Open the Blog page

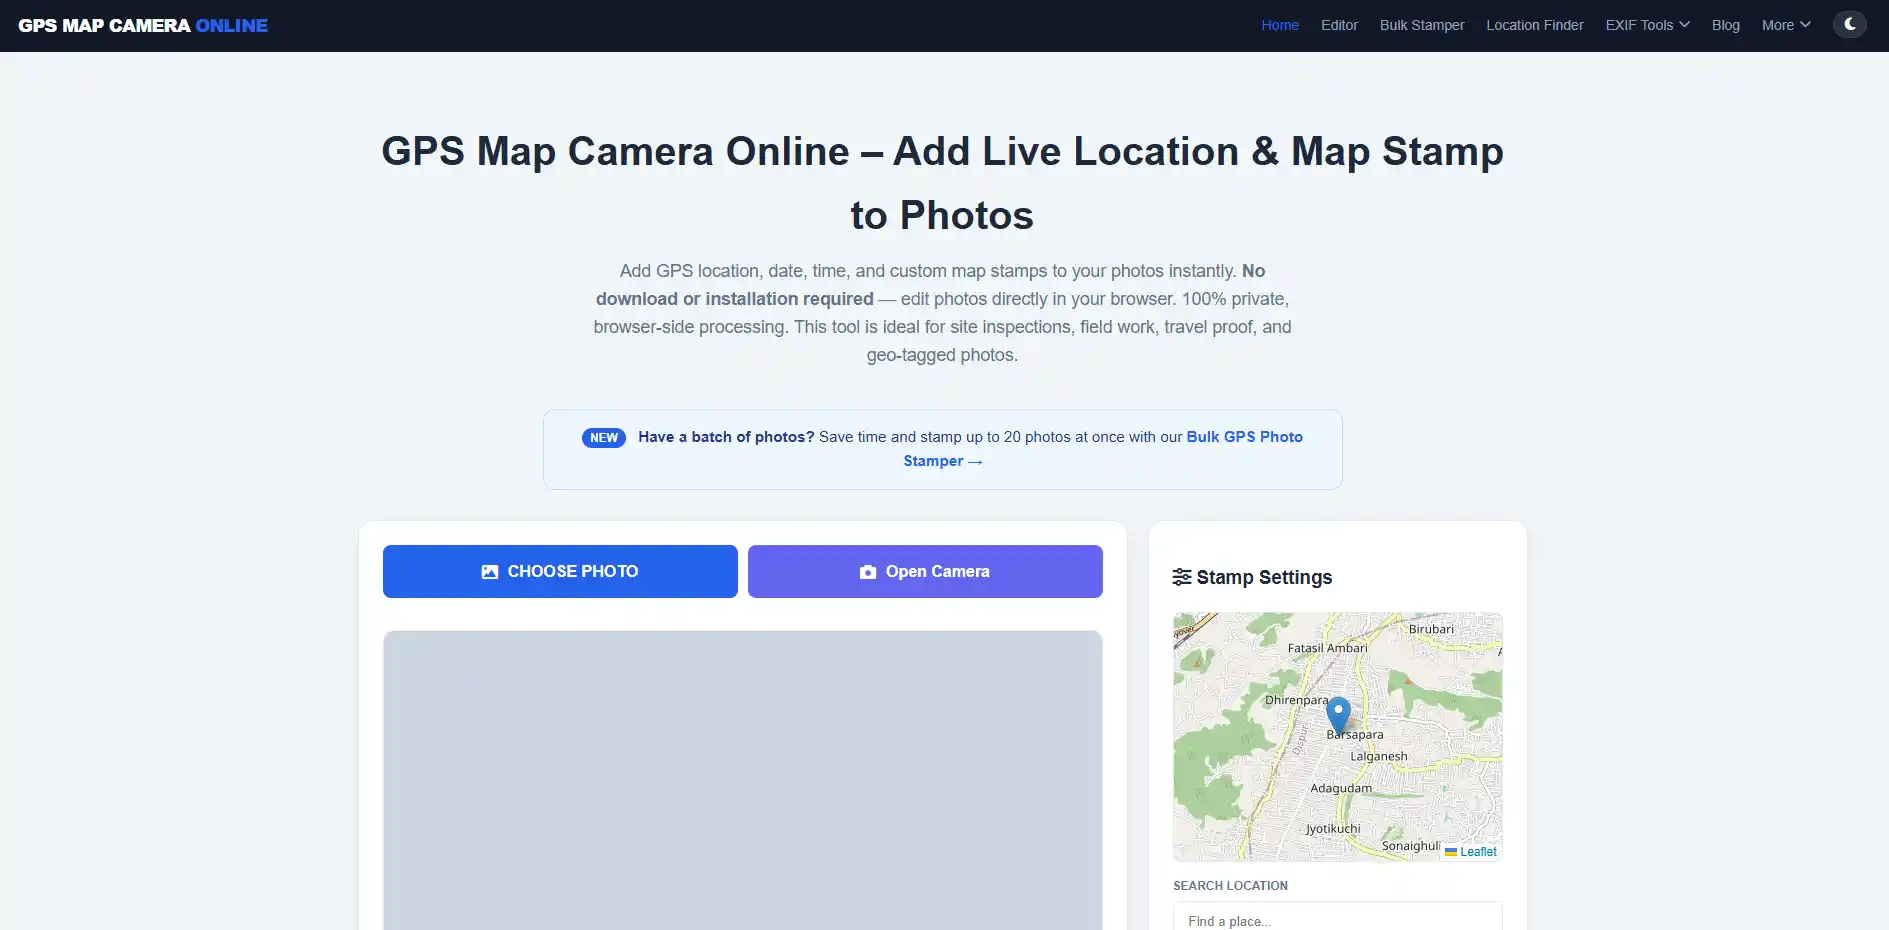[1726, 25]
